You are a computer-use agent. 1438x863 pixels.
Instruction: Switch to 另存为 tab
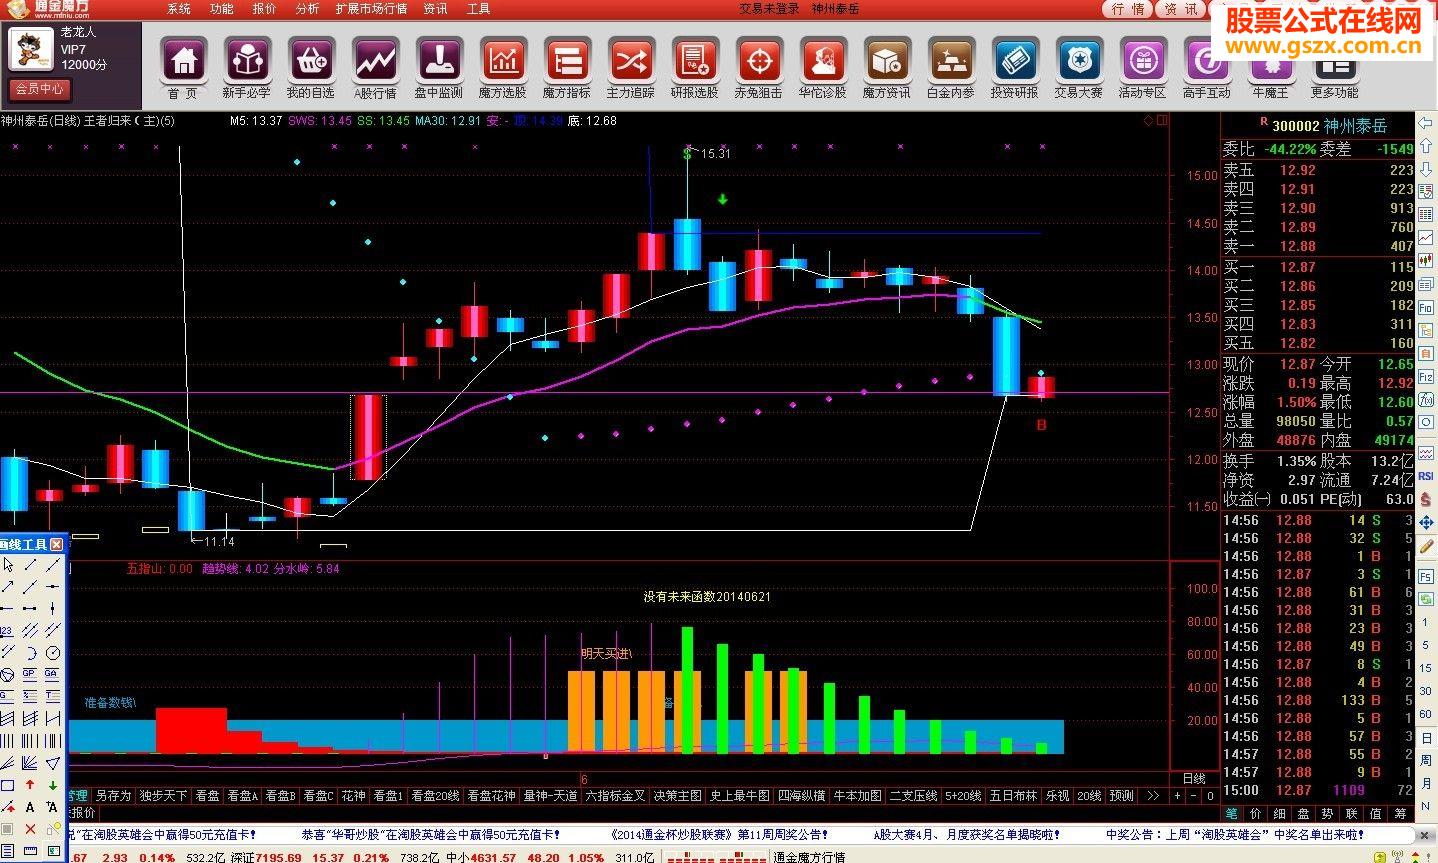point(114,796)
